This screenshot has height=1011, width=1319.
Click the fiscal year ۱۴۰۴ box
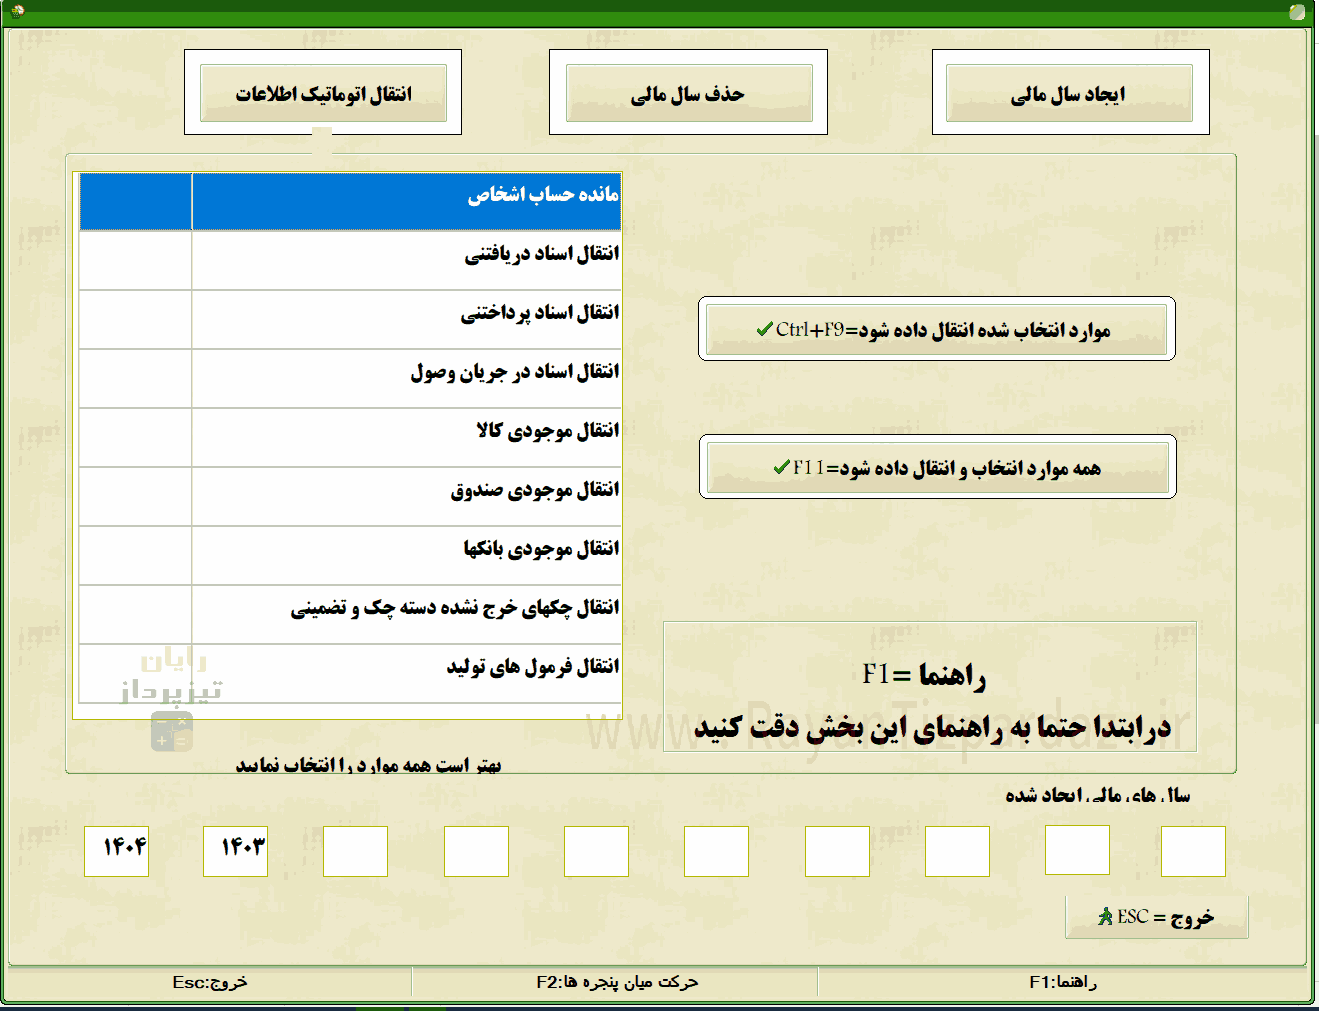point(116,851)
